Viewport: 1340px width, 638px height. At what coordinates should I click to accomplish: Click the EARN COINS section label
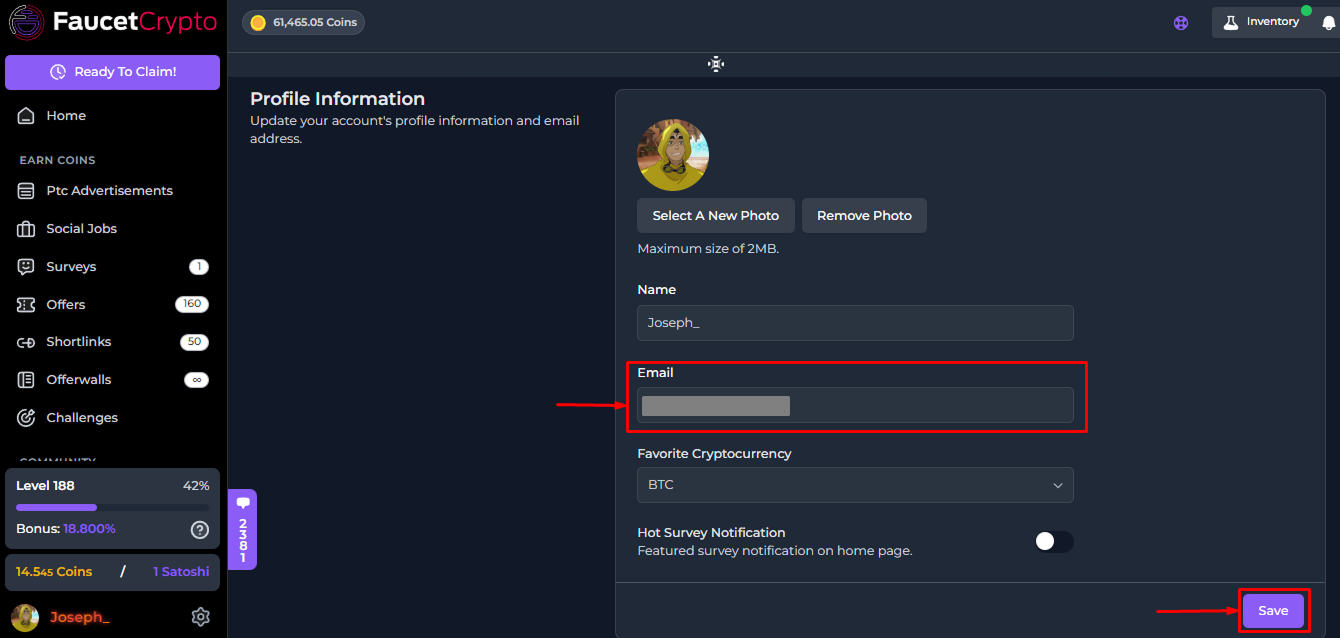(57, 160)
